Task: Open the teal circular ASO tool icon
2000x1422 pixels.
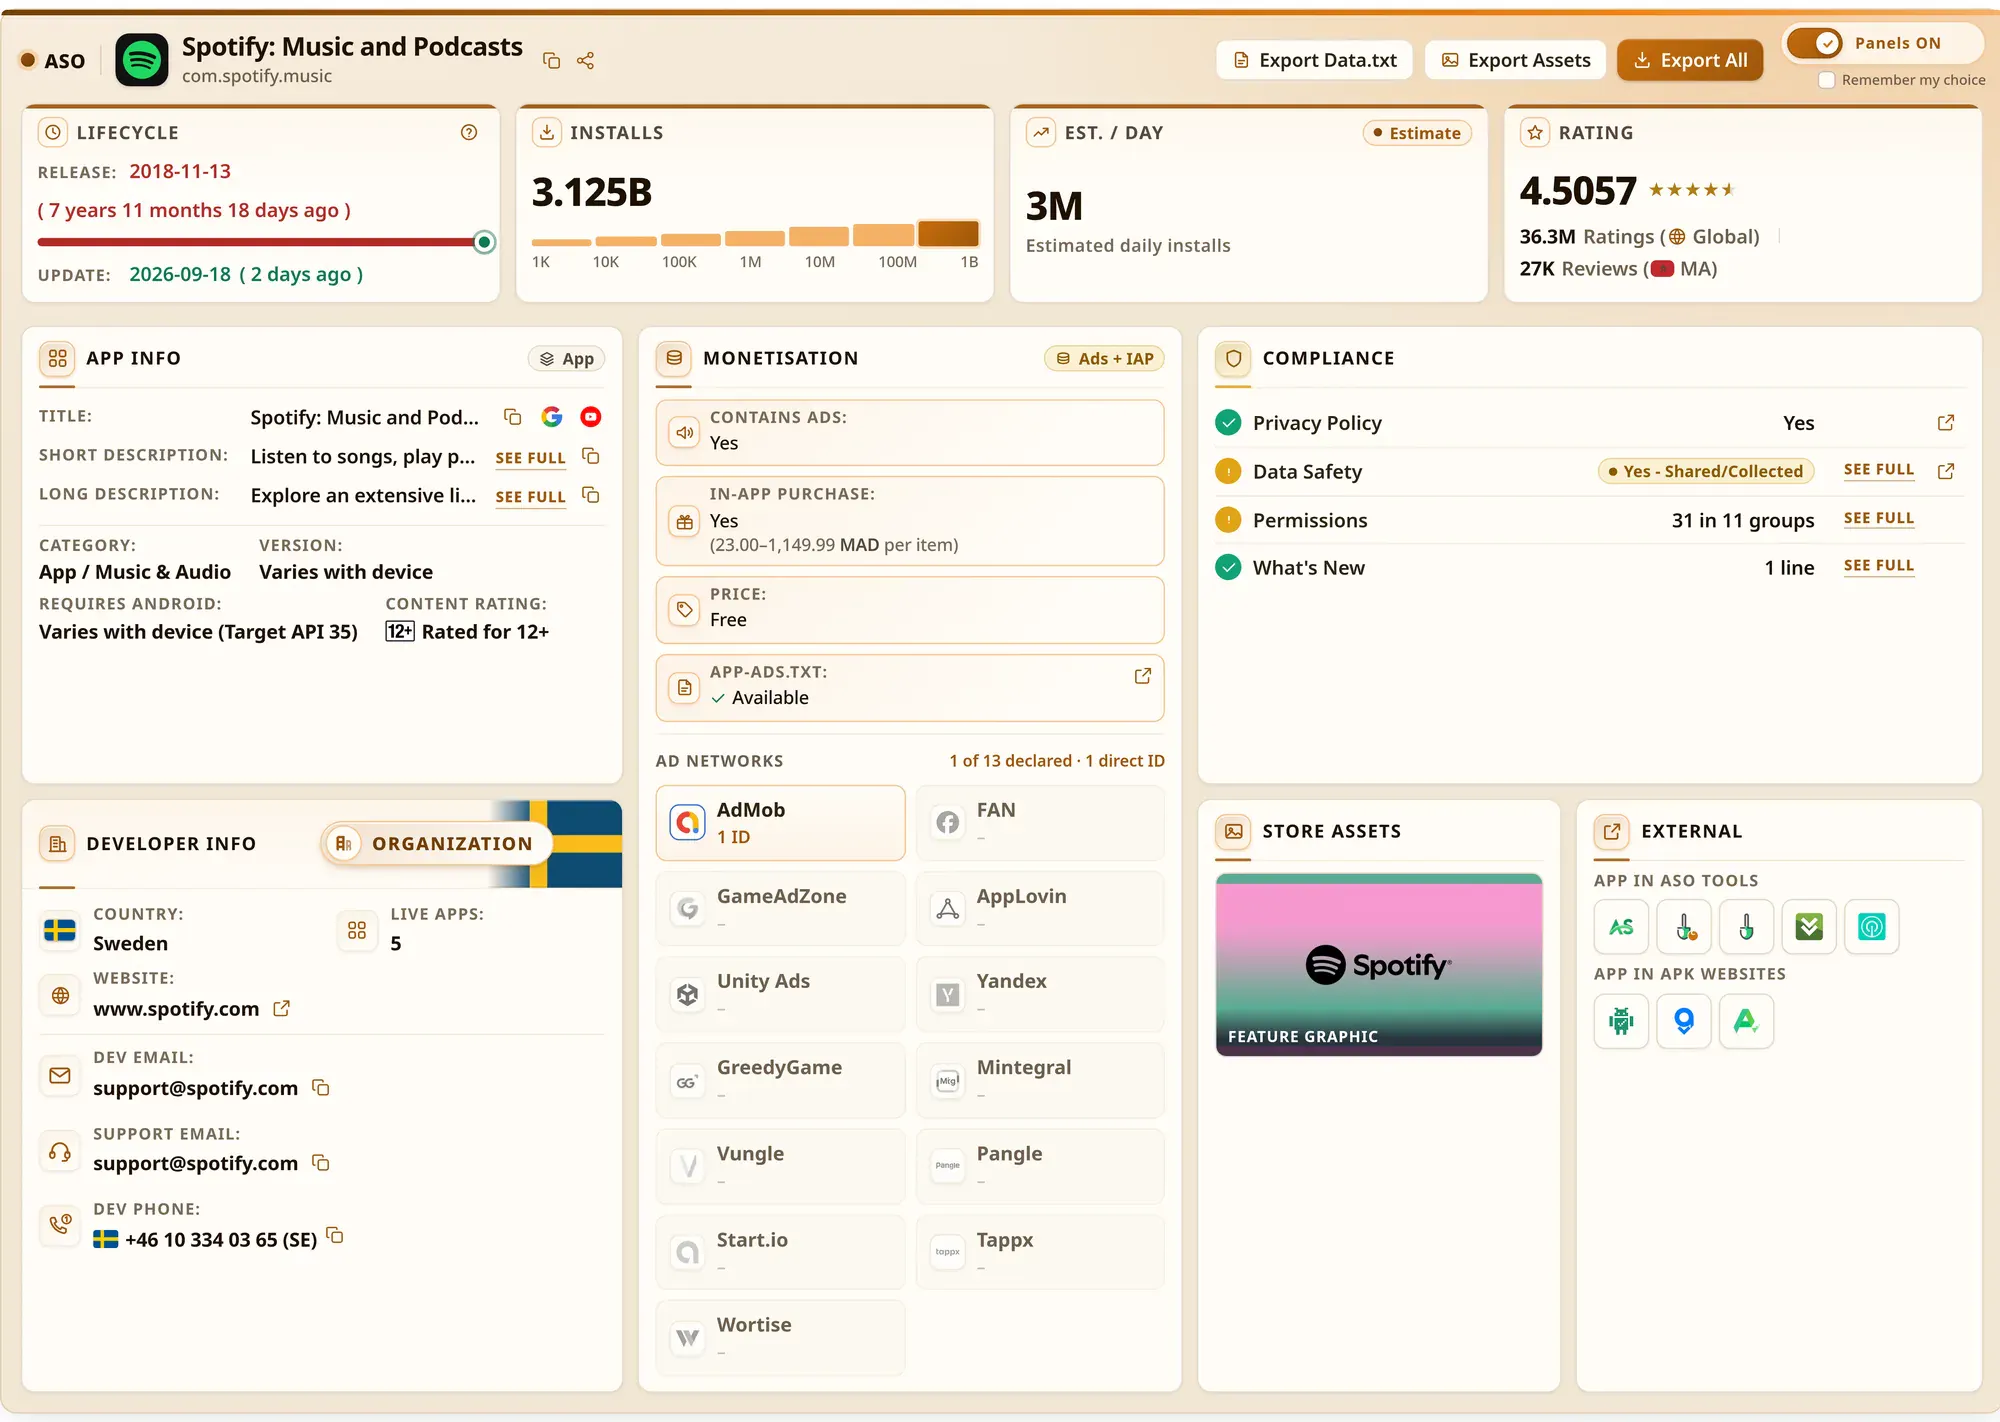Action: (x=1871, y=927)
